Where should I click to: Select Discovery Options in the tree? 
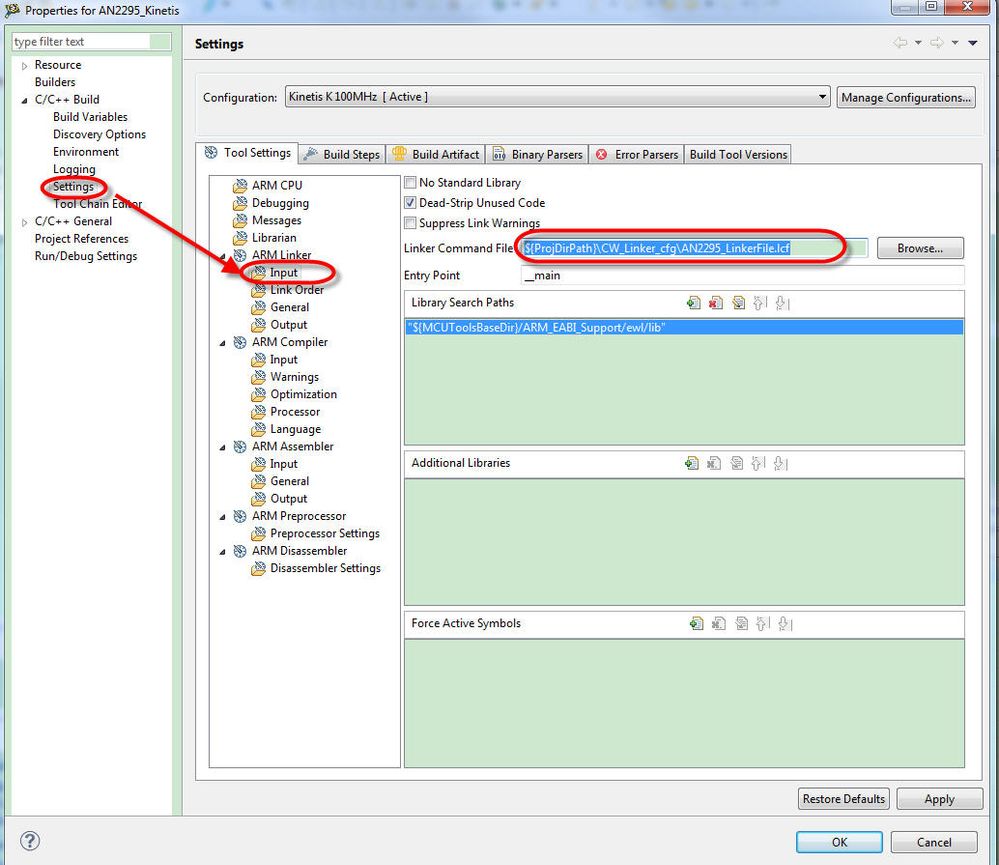pos(99,134)
